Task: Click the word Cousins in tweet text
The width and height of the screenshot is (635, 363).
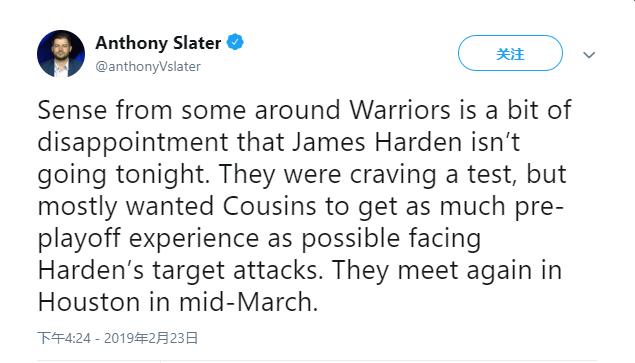Action: (269, 206)
